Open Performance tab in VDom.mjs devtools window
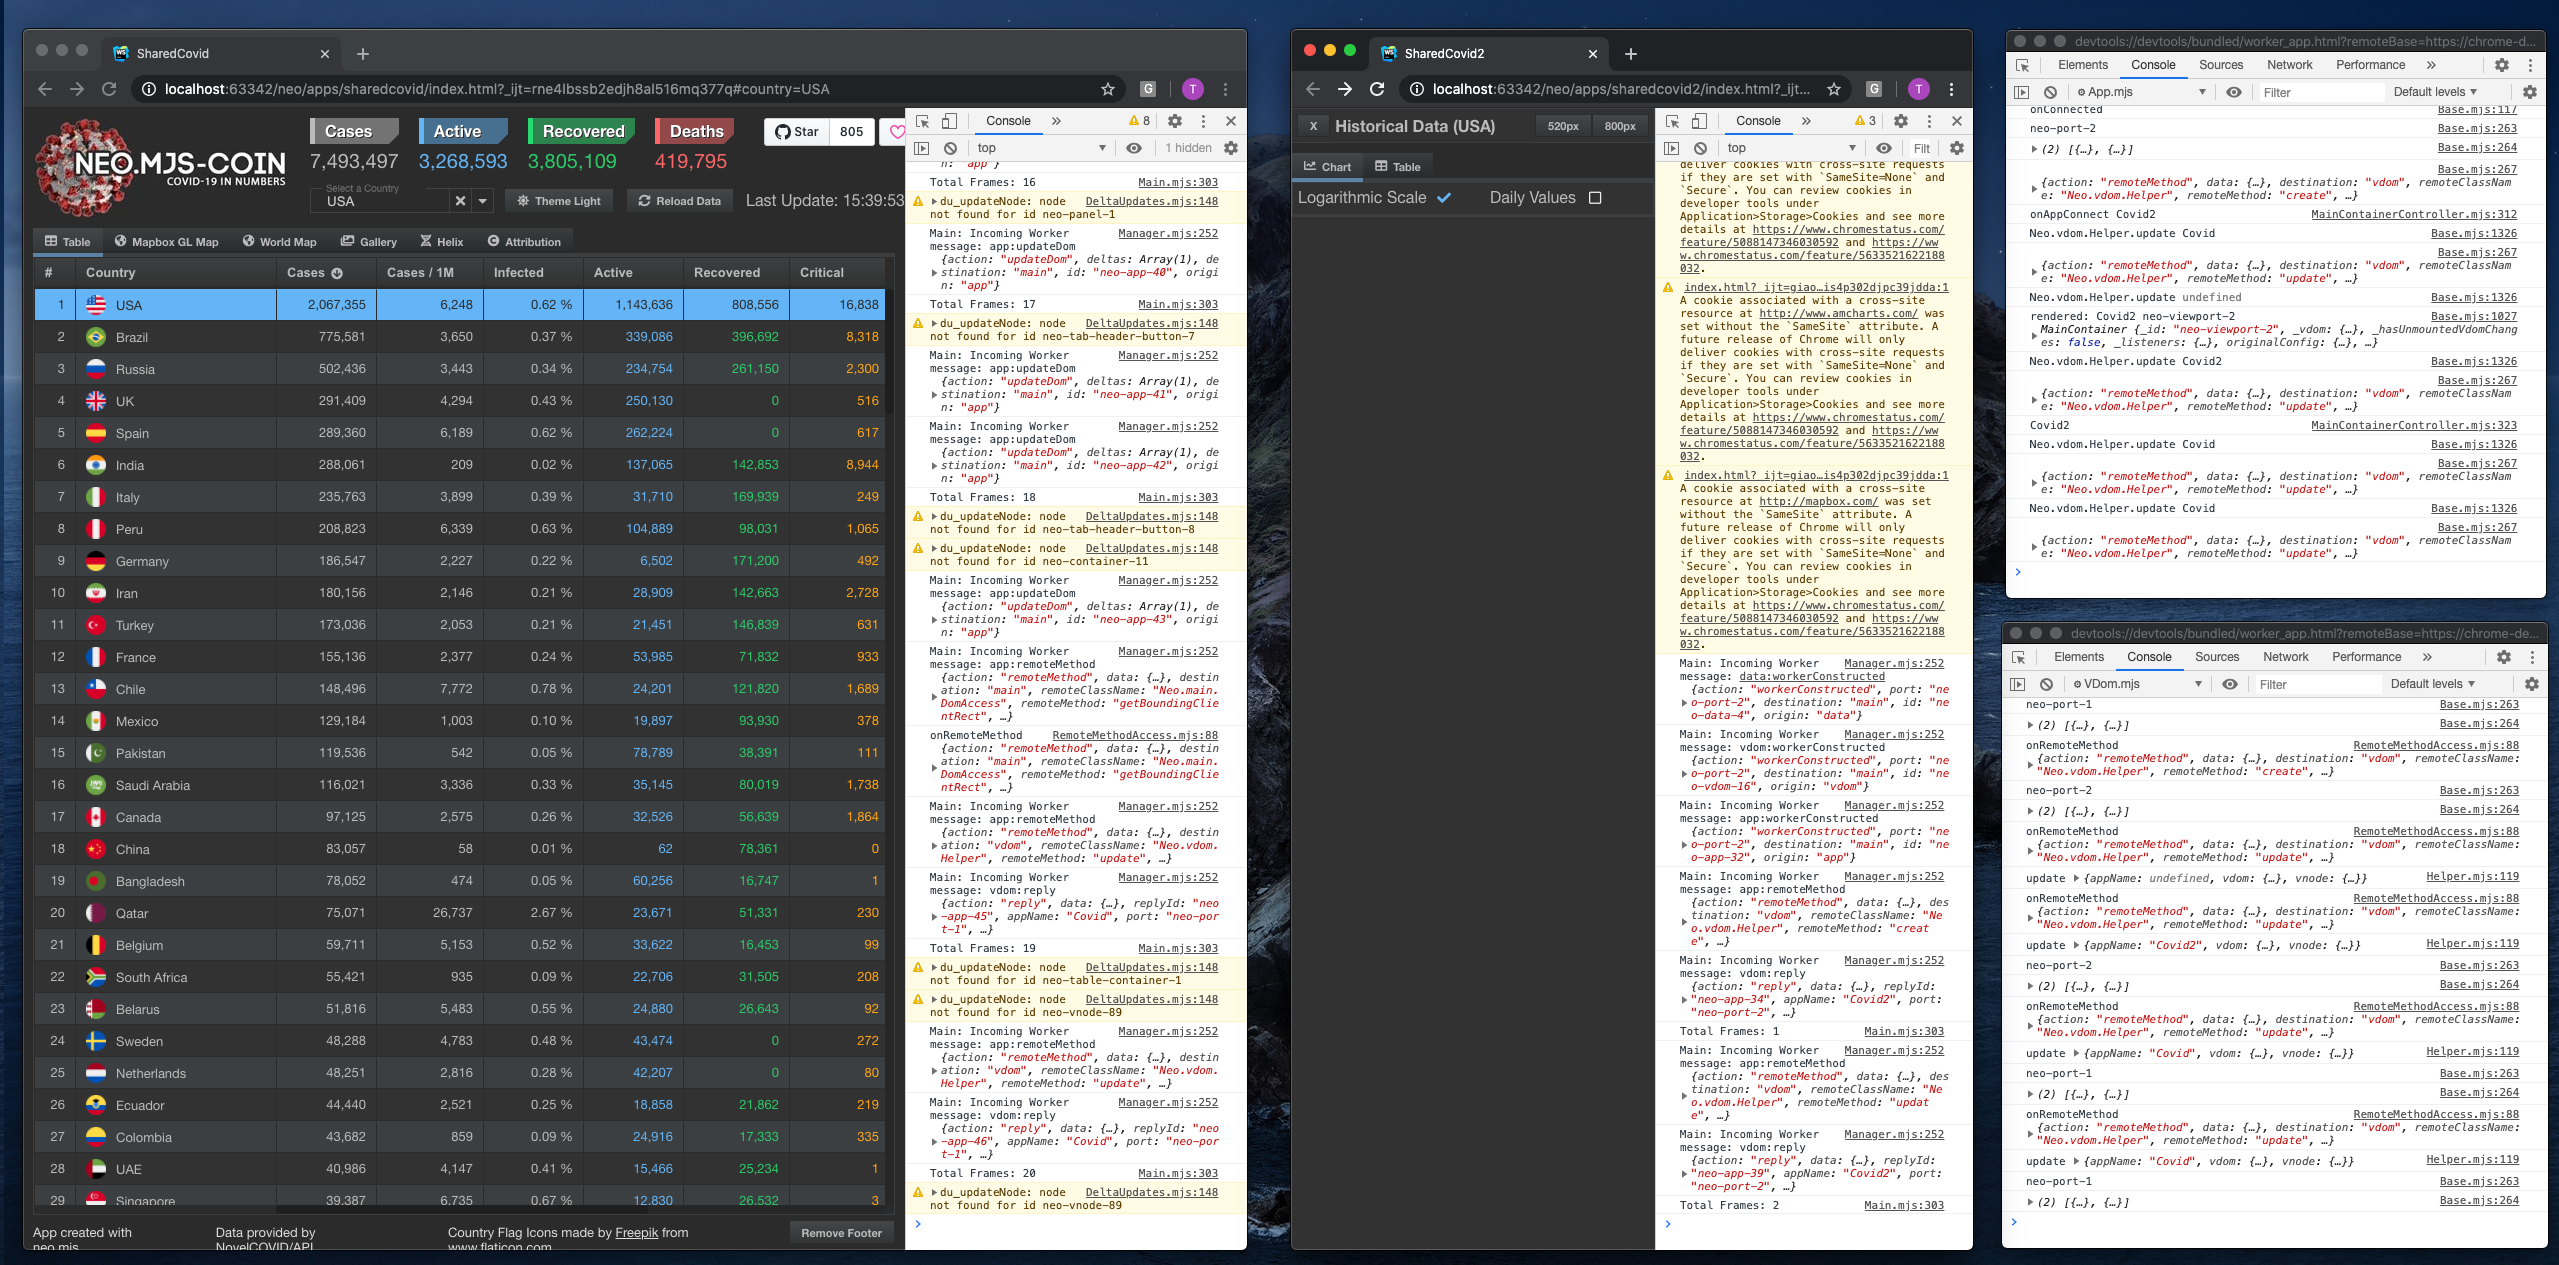Image resolution: width=2559 pixels, height=1265 pixels. tap(2366, 657)
